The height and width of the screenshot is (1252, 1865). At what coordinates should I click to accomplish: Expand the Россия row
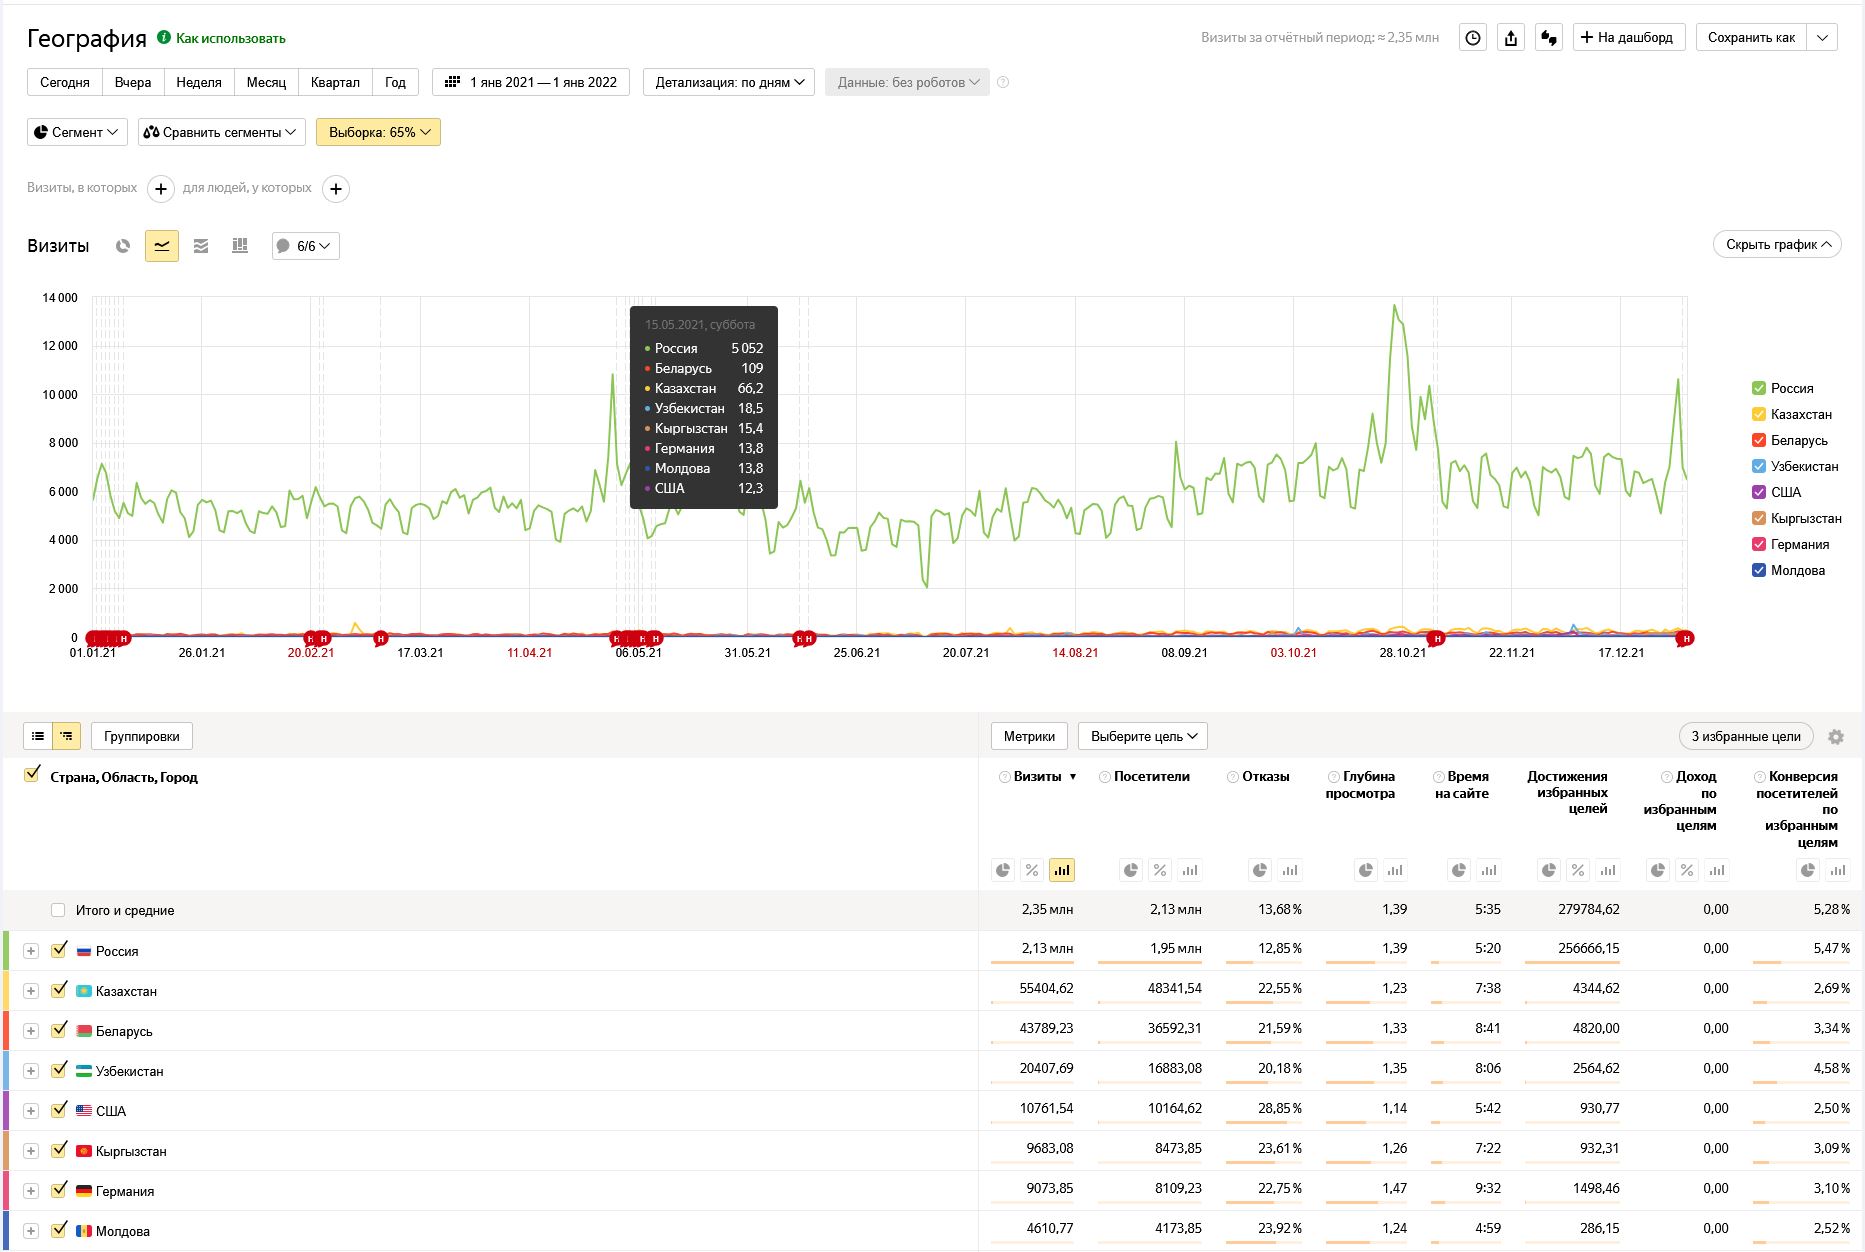[31, 951]
